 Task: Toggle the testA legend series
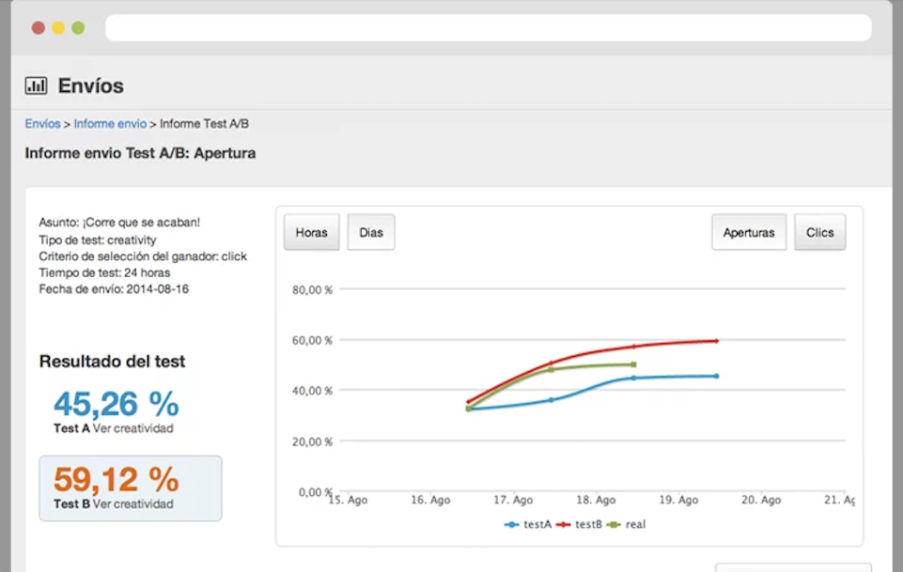[x=528, y=525]
